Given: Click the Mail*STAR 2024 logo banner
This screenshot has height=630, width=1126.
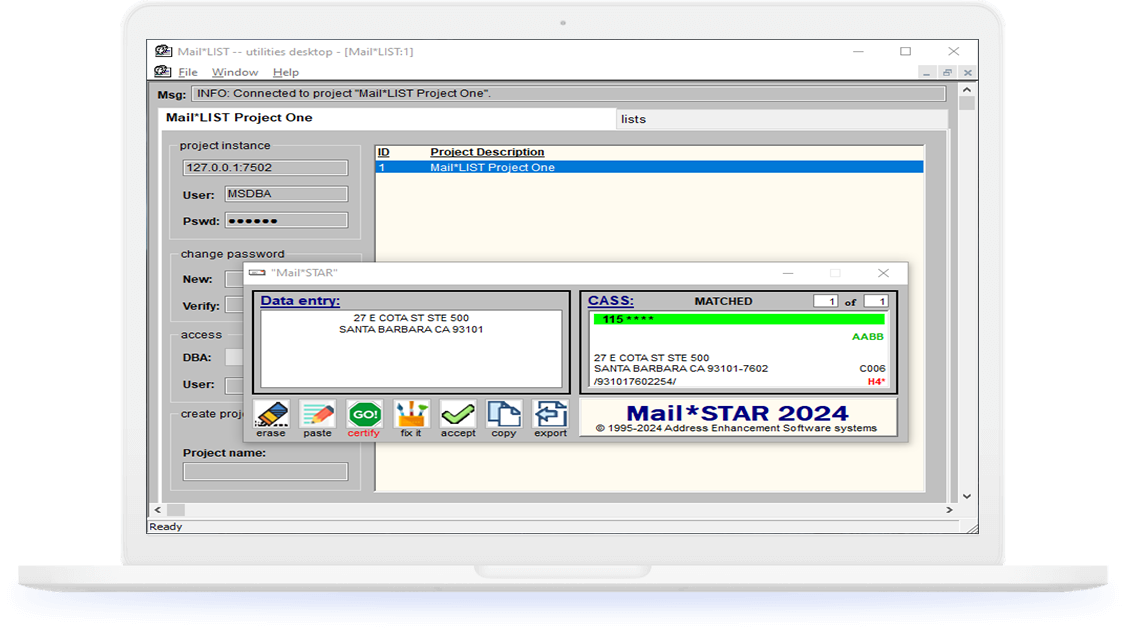Looking at the screenshot, I should point(738,417).
